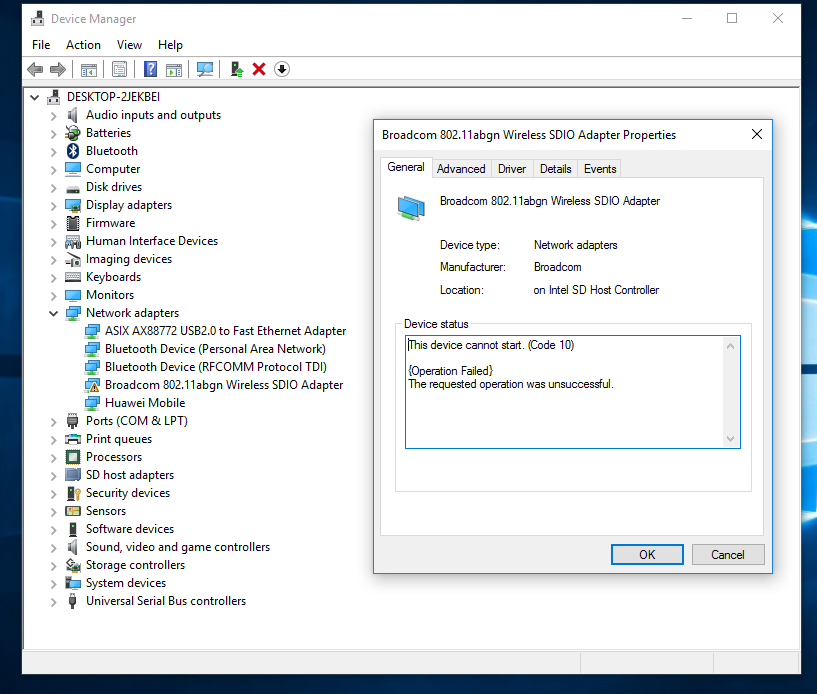Click the Help icon in toolbar
The height and width of the screenshot is (694, 817).
(150, 69)
